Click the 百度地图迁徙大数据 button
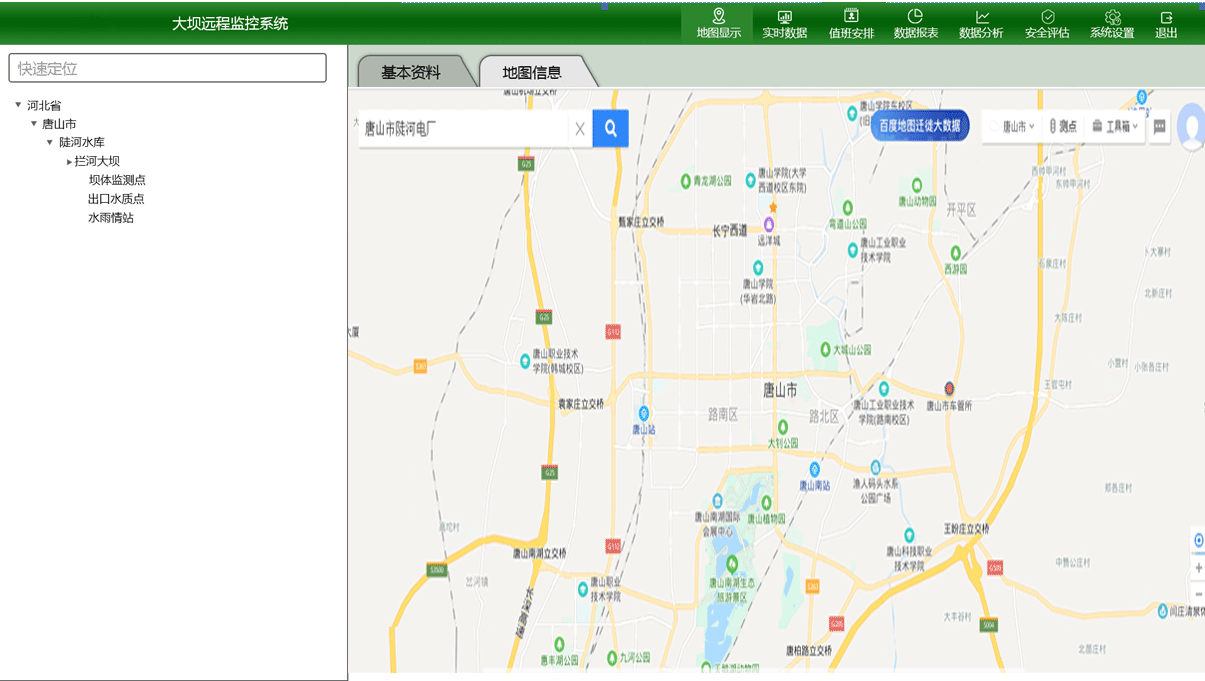1205x681 pixels. pos(919,126)
